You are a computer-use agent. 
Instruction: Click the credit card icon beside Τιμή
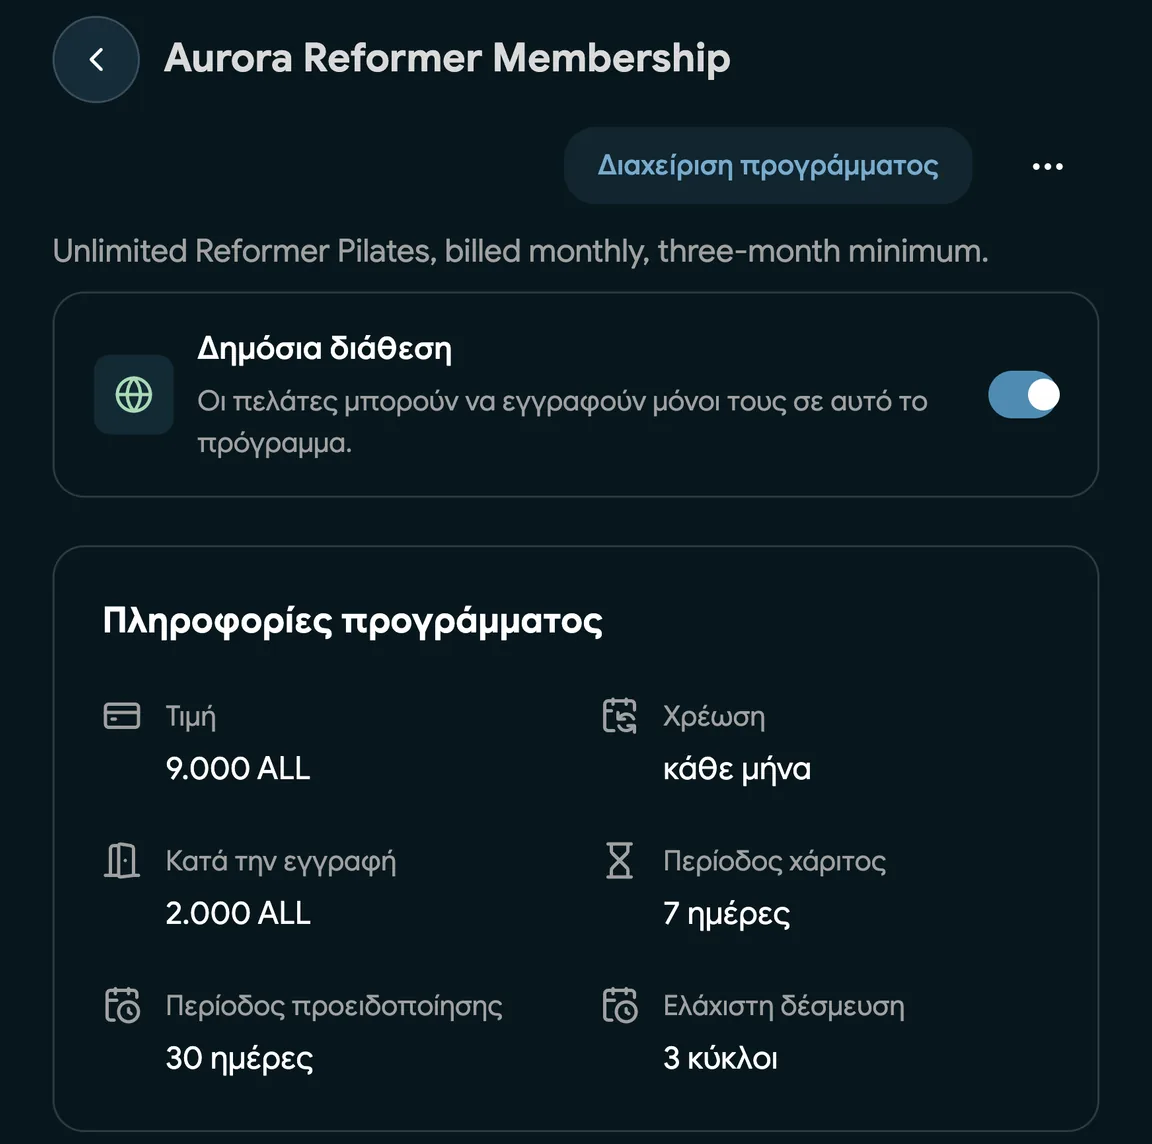coord(122,716)
